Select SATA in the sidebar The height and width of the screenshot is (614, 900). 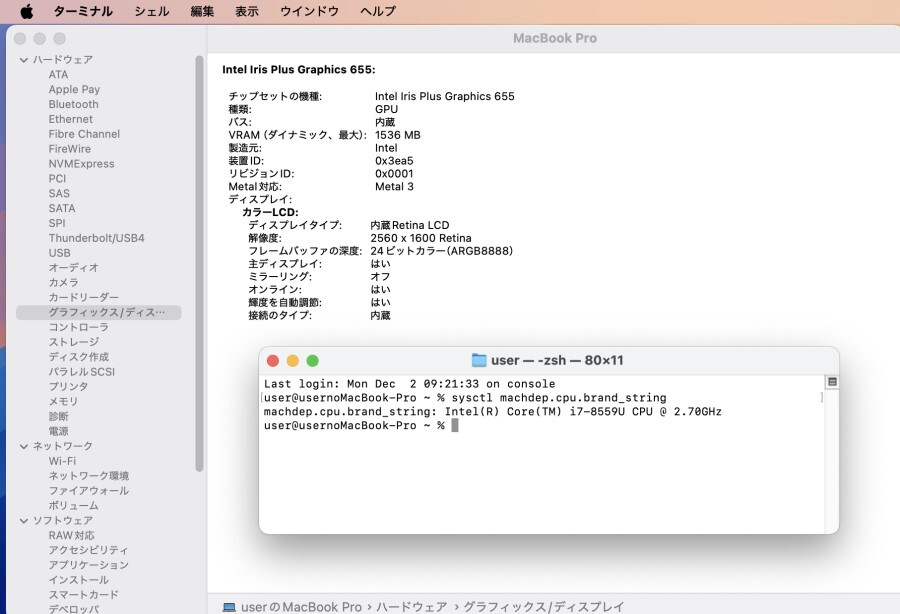coord(62,208)
